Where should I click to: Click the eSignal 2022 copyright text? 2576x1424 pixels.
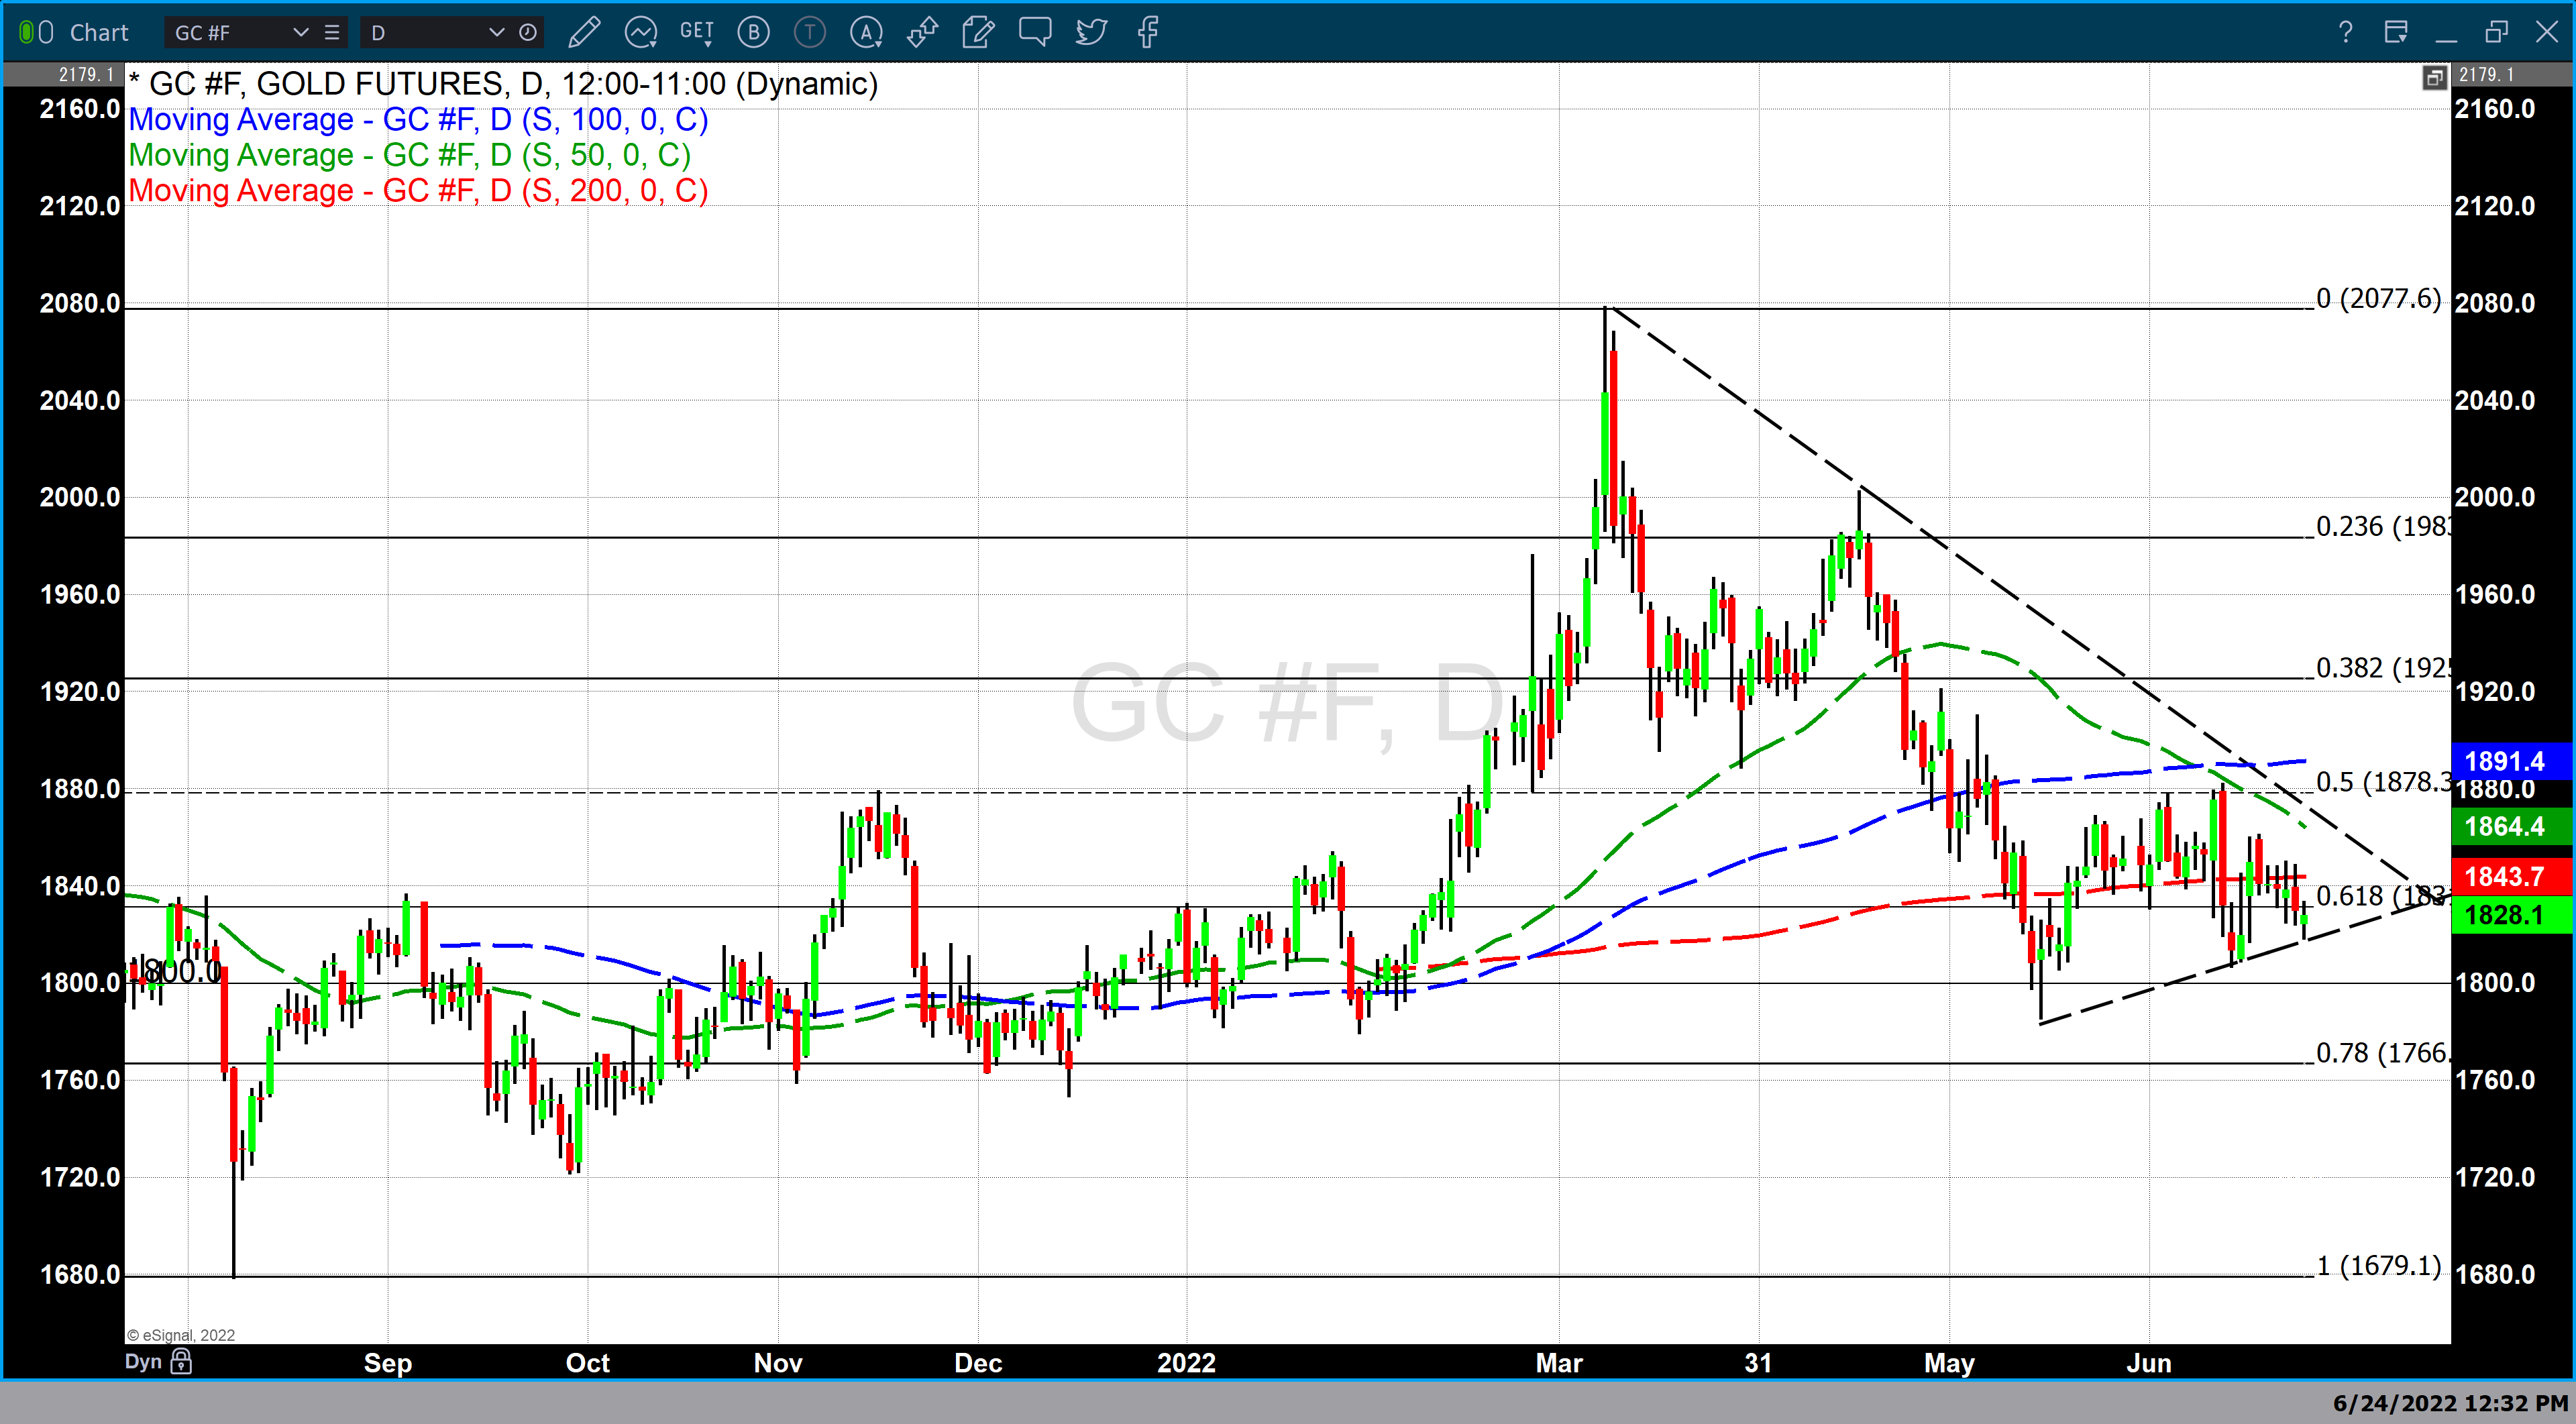[x=181, y=1336]
